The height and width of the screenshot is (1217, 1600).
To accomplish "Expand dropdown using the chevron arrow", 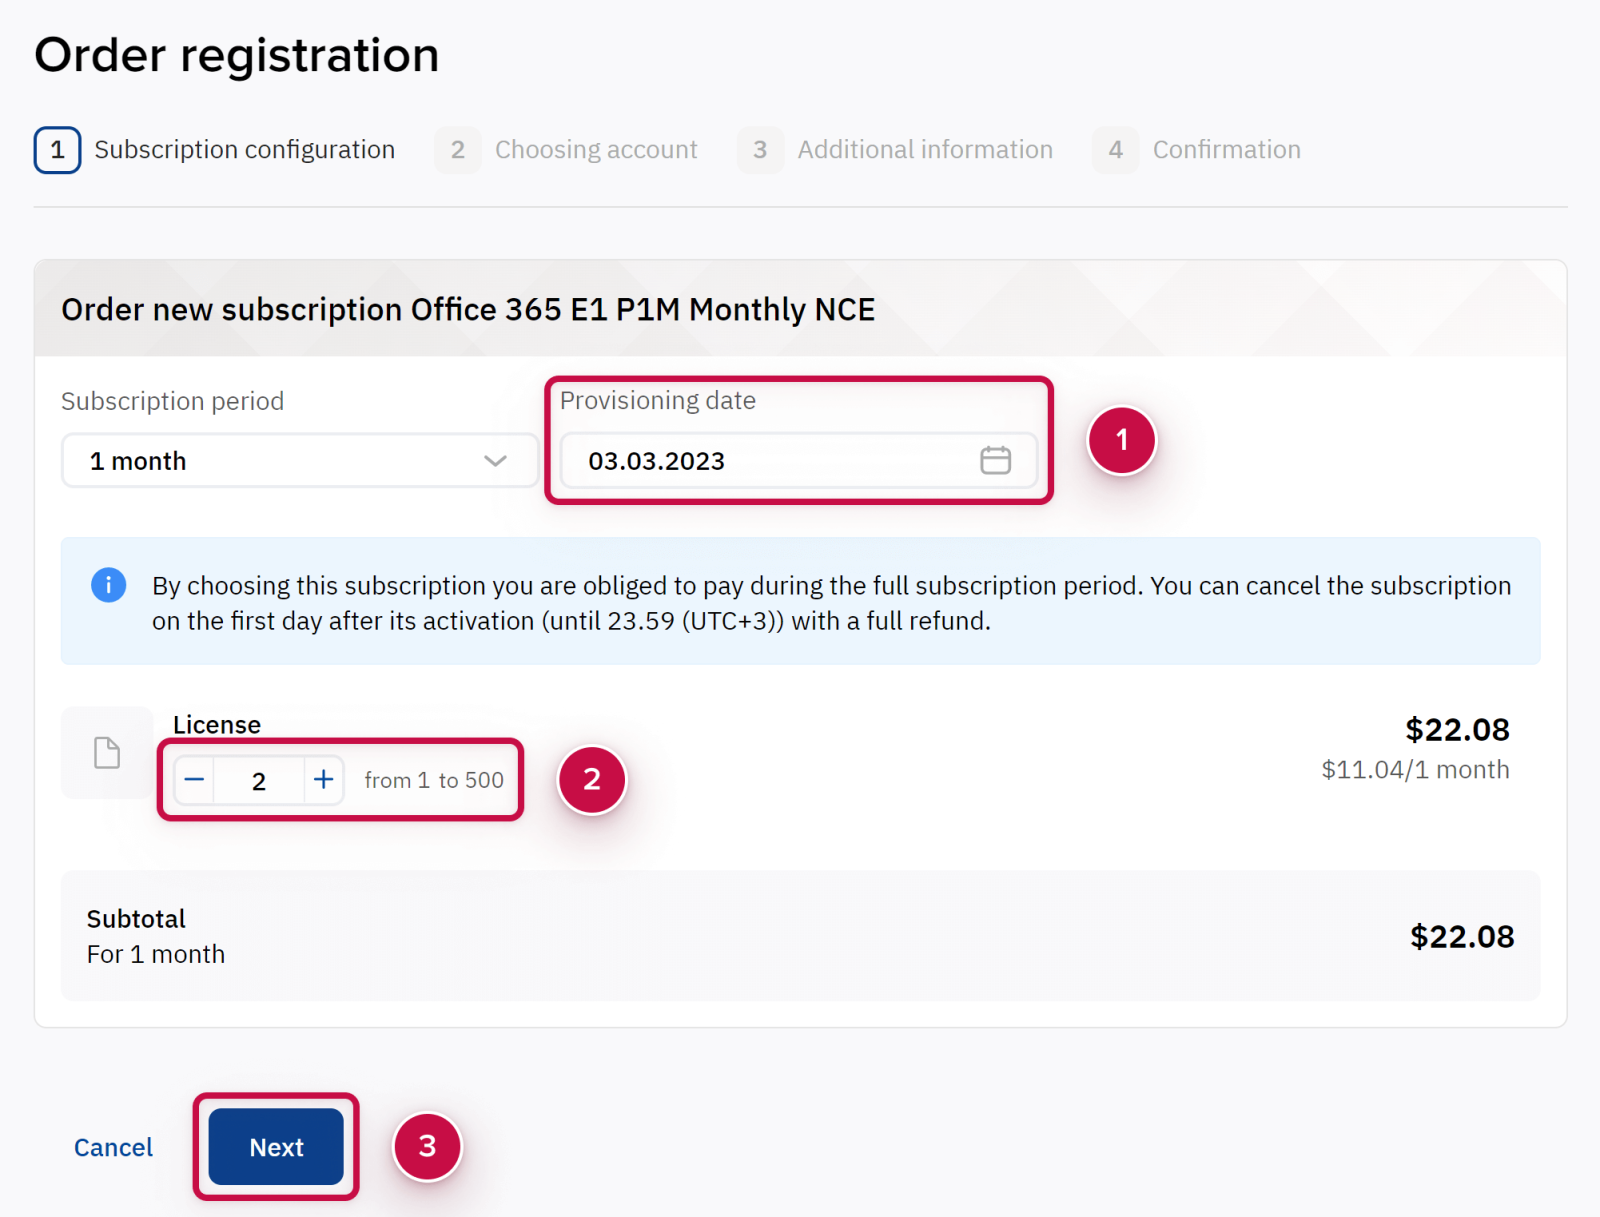I will tap(495, 461).
